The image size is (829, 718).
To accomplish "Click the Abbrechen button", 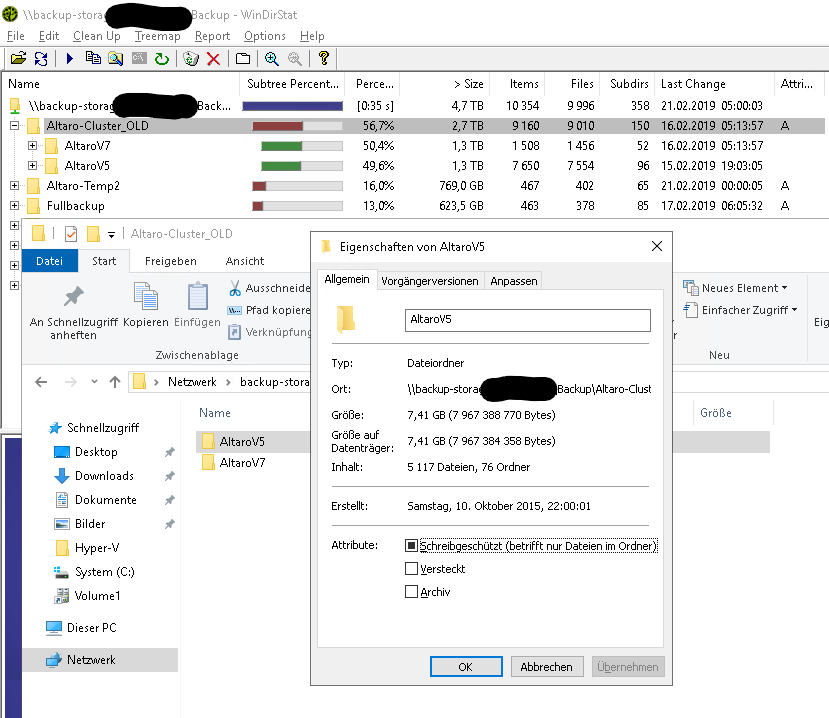I will pos(547,667).
